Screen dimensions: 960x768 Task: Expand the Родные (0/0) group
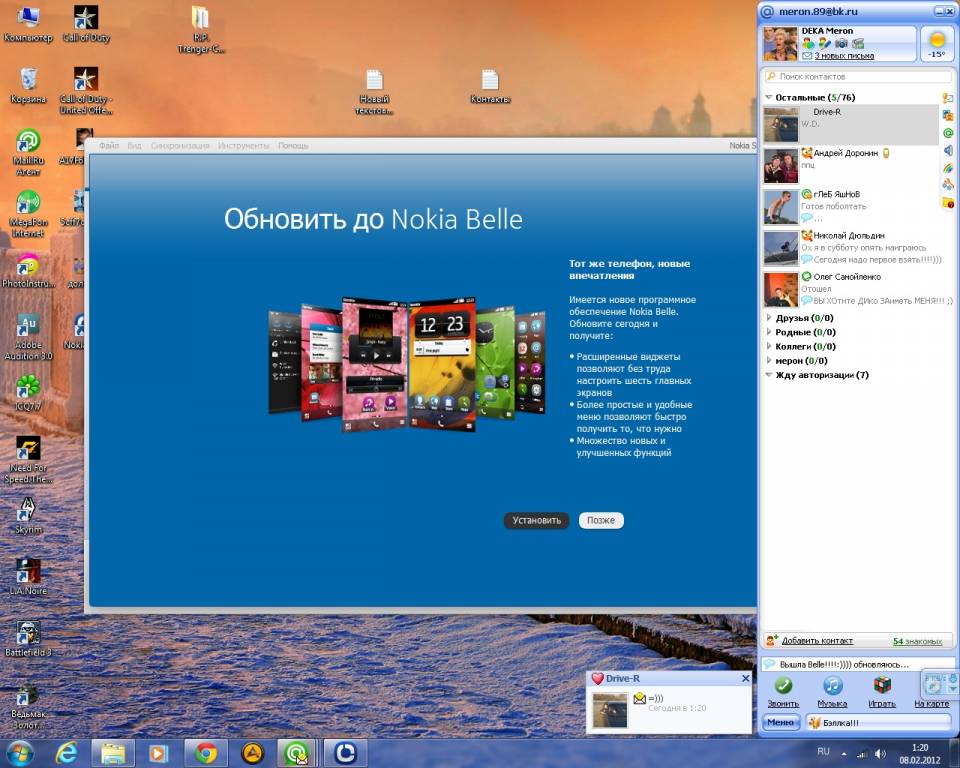pyautogui.click(x=768, y=332)
